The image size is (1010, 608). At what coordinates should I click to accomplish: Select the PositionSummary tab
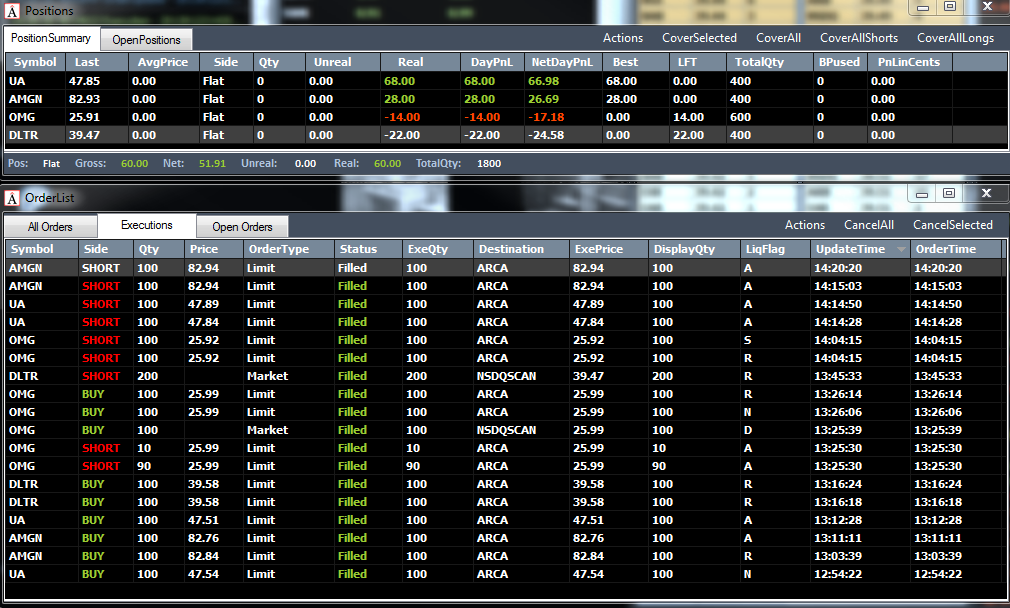pos(51,38)
